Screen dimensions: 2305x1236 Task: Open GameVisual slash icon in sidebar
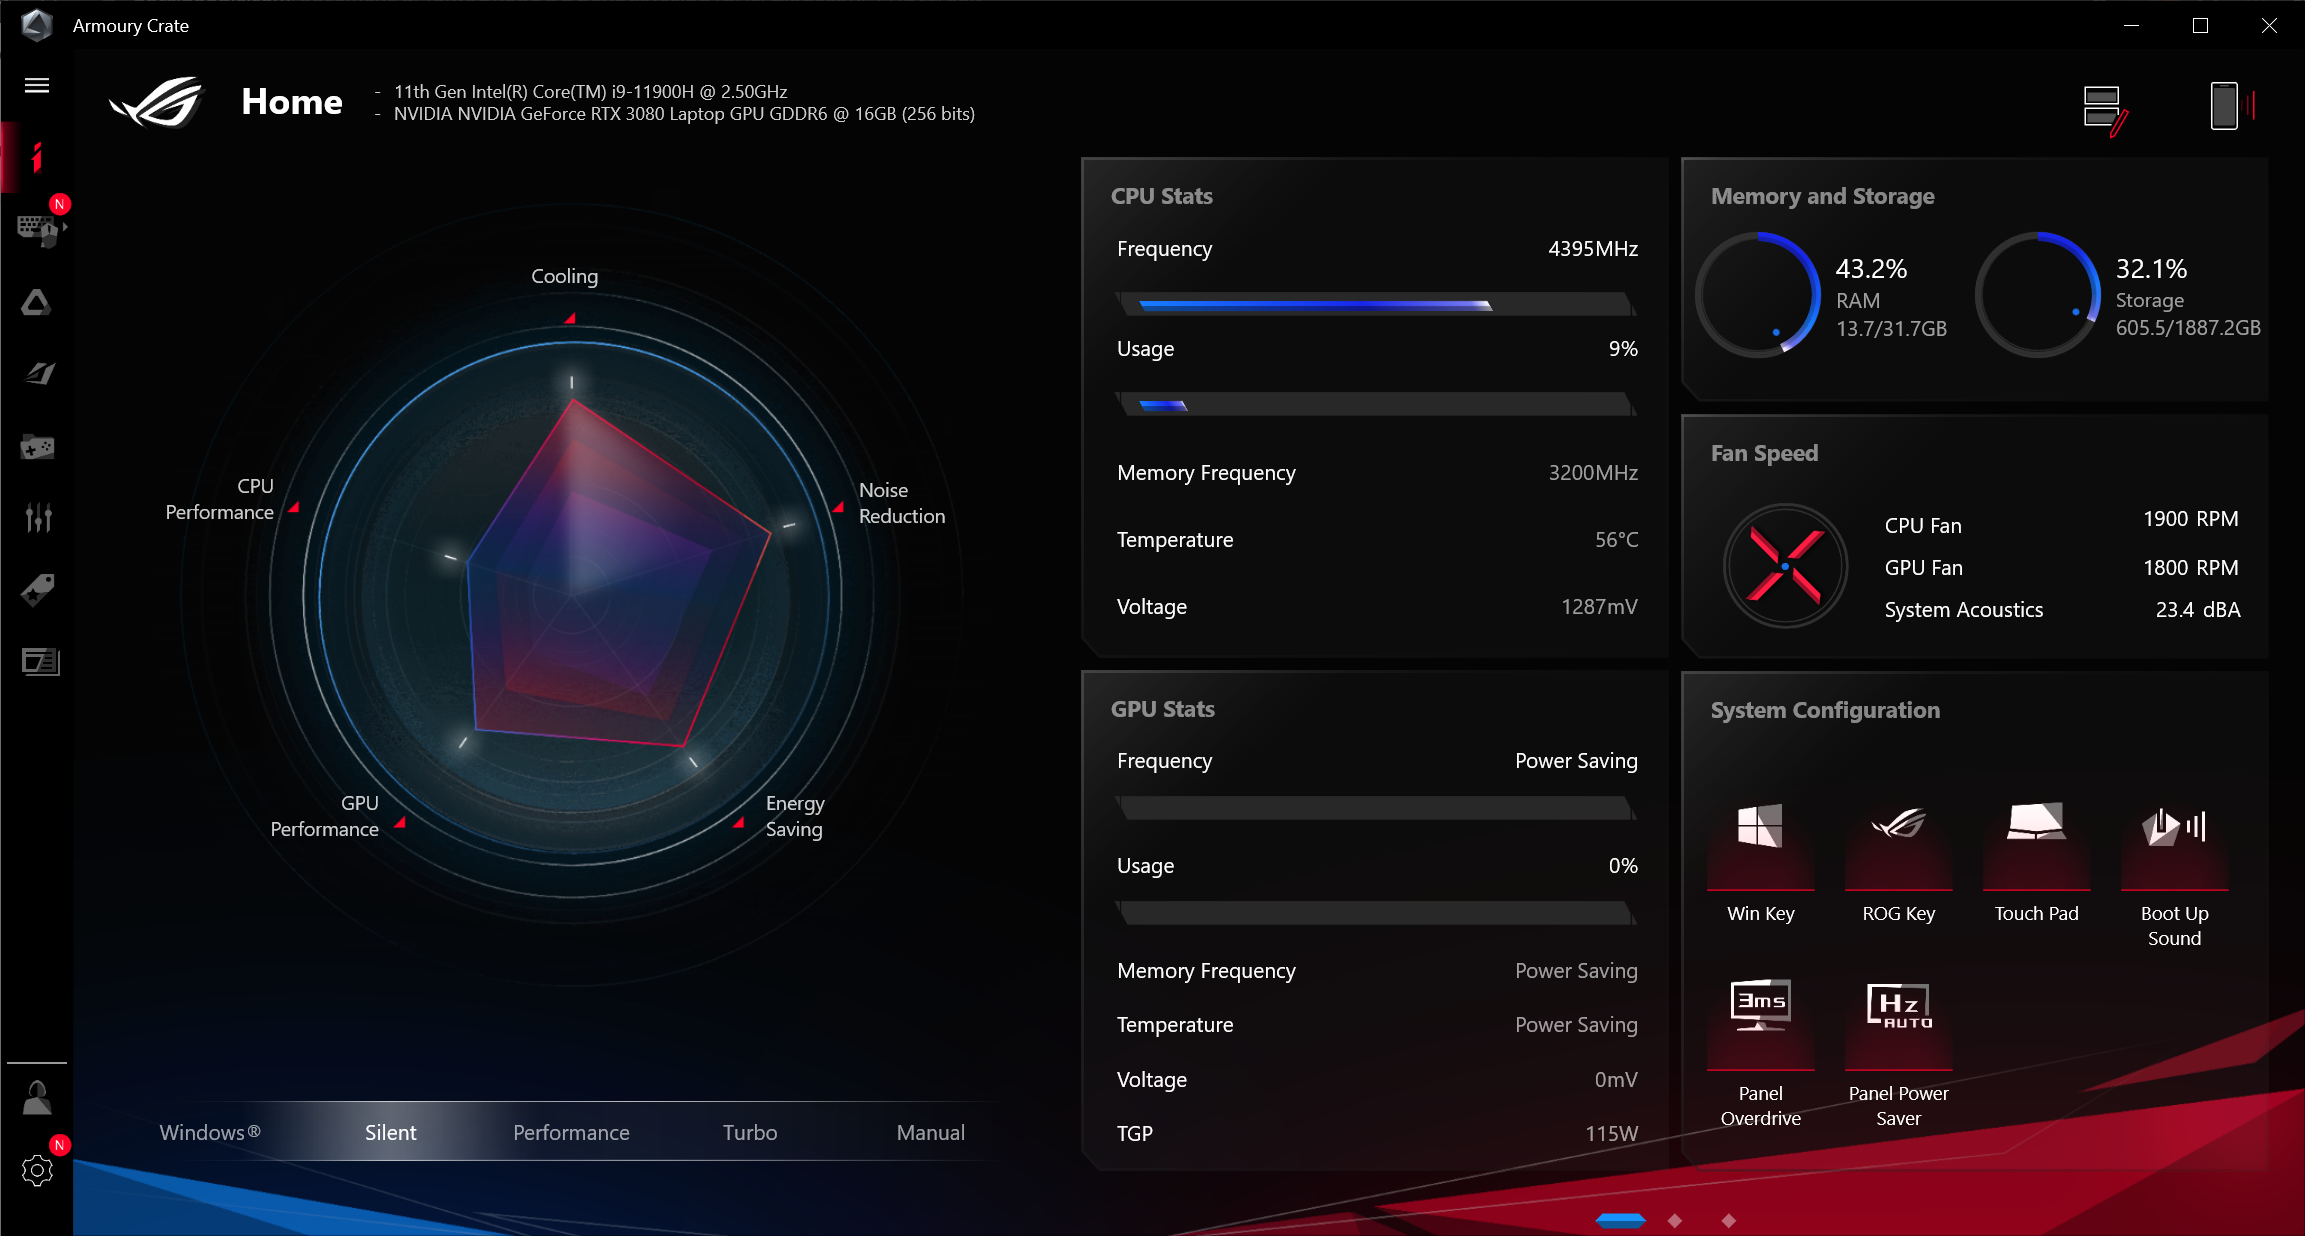coord(39,374)
